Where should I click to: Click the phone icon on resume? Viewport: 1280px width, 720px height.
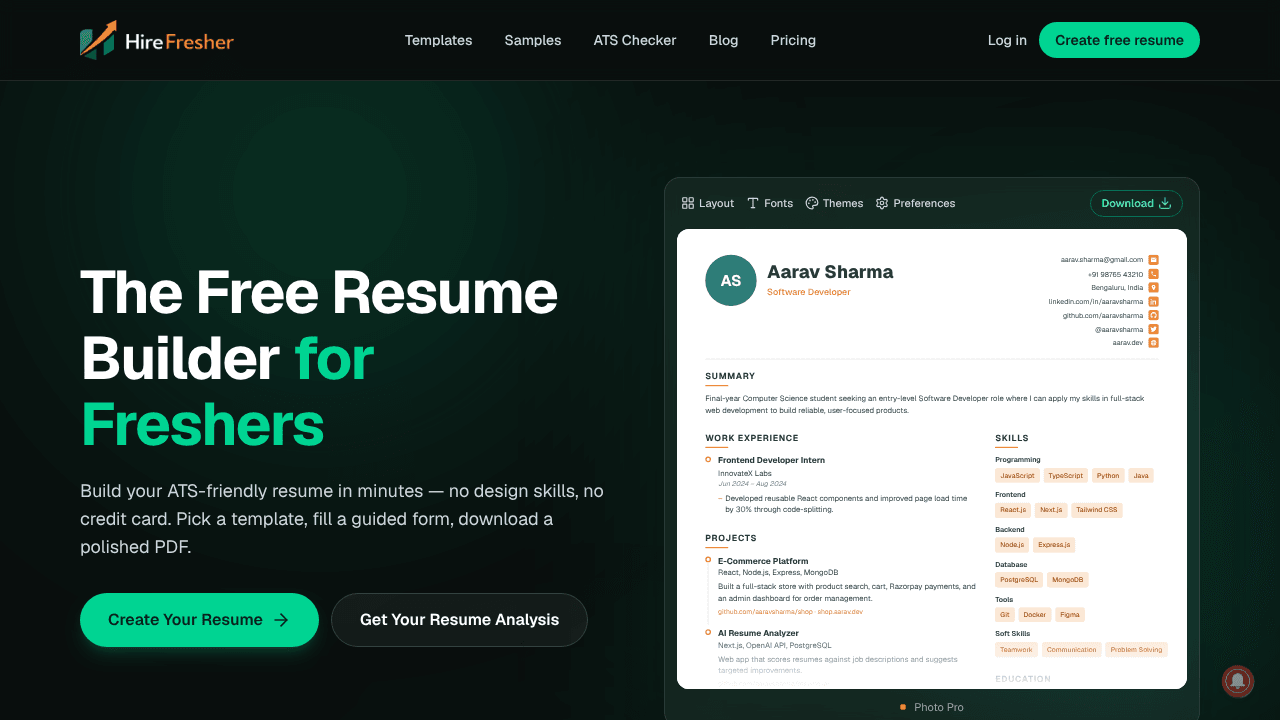tap(1153, 274)
